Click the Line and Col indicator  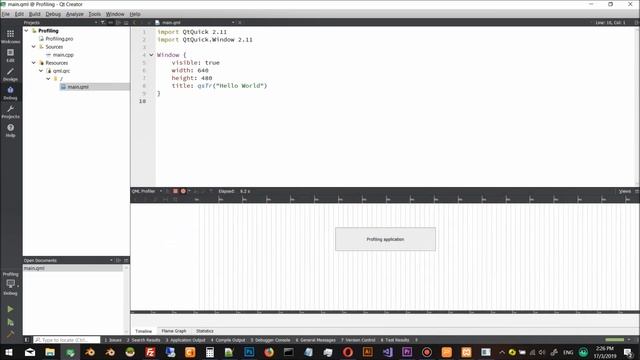[610, 22]
